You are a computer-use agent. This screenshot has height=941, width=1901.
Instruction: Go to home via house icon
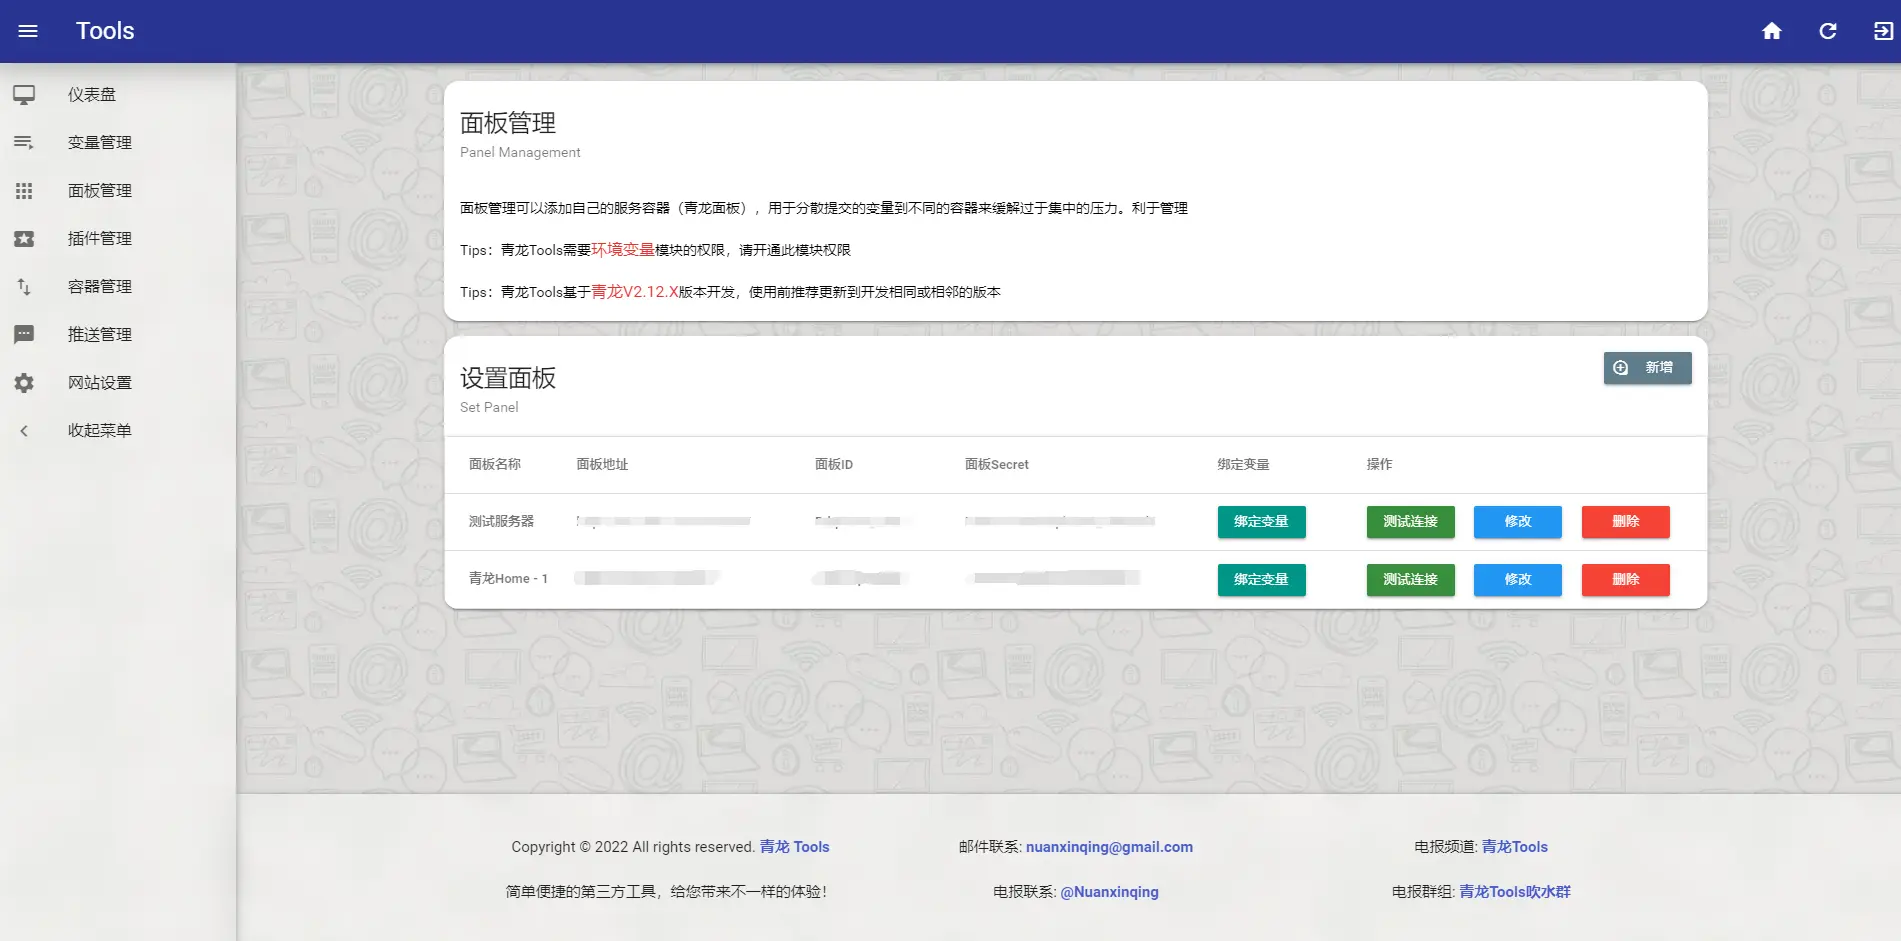click(1772, 31)
